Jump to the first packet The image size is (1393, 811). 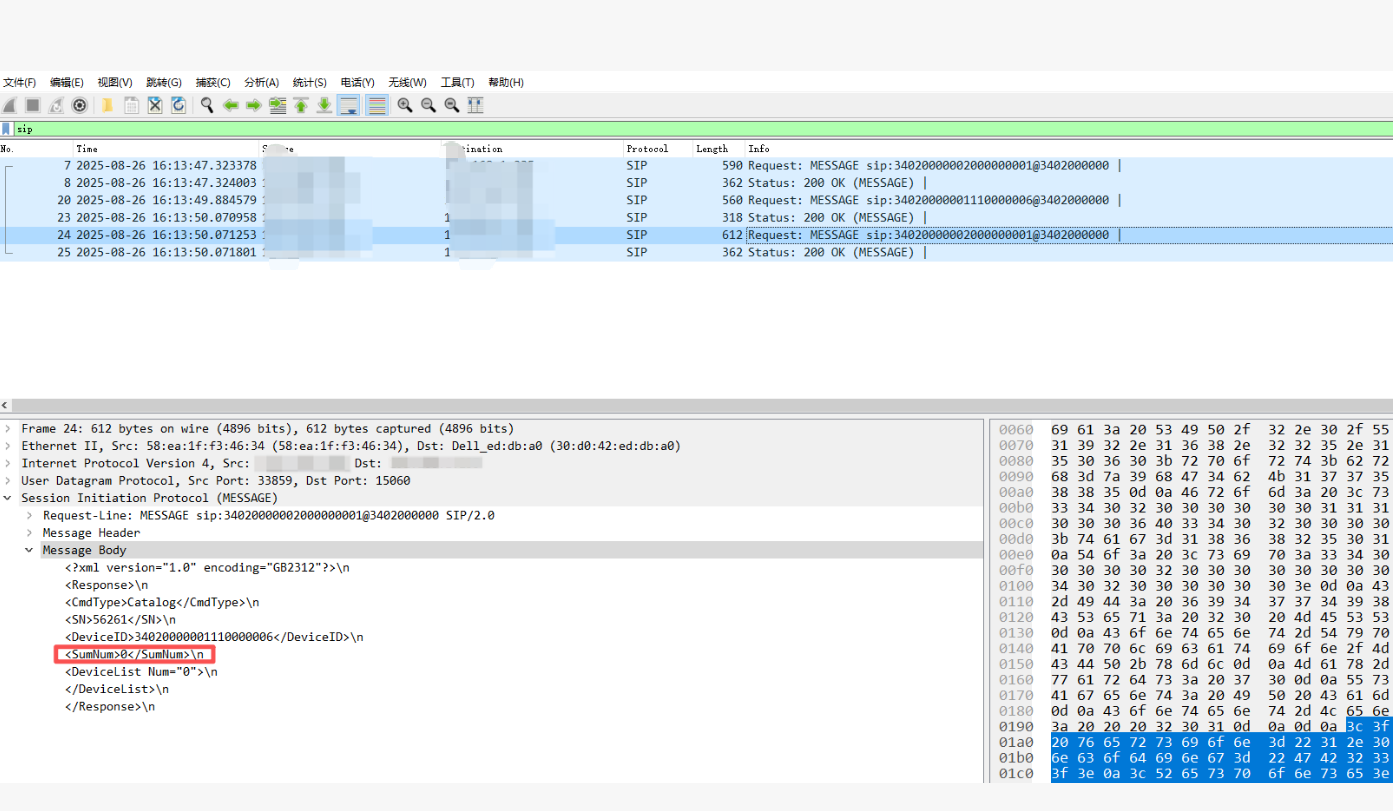point(301,105)
